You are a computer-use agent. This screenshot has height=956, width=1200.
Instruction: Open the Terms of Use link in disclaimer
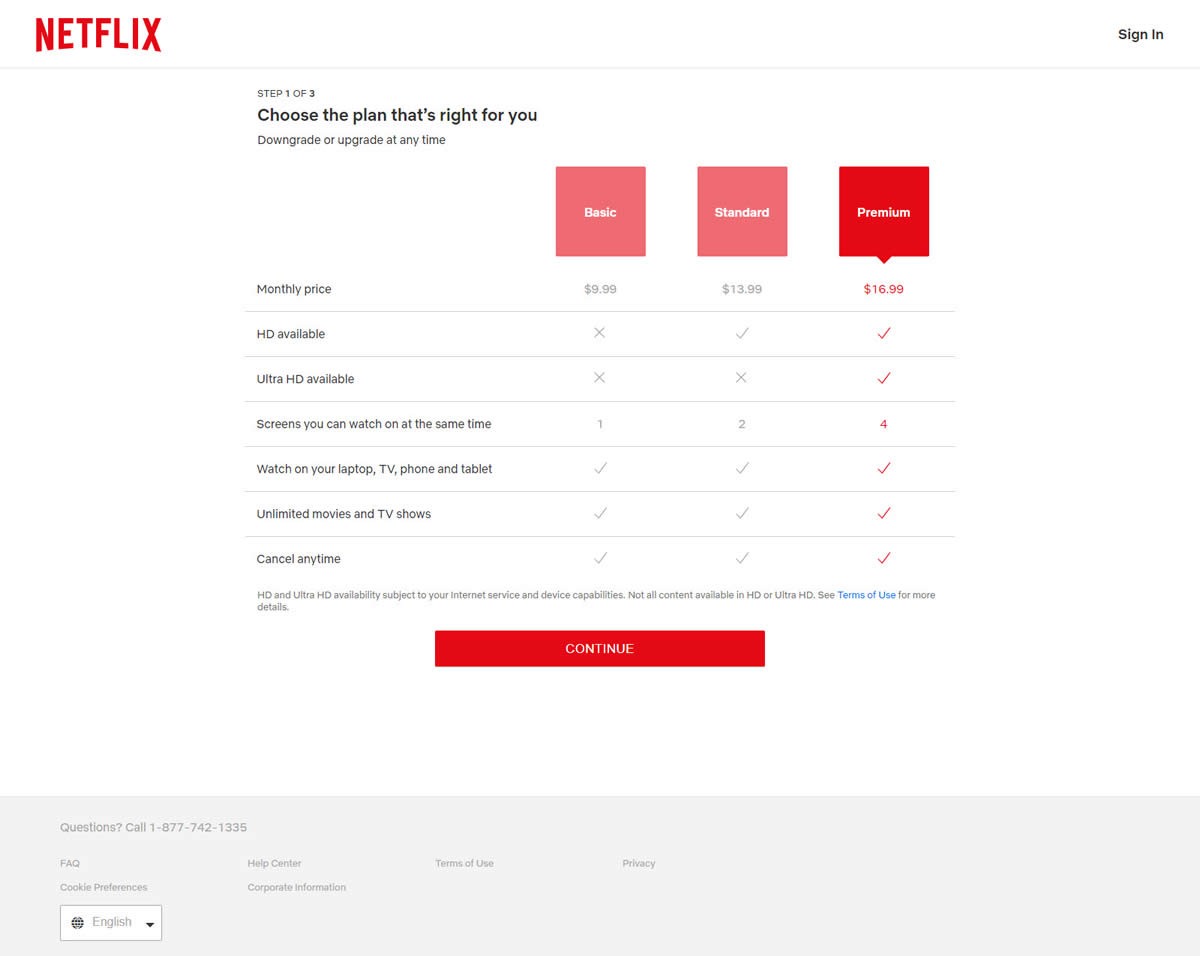point(866,595)
